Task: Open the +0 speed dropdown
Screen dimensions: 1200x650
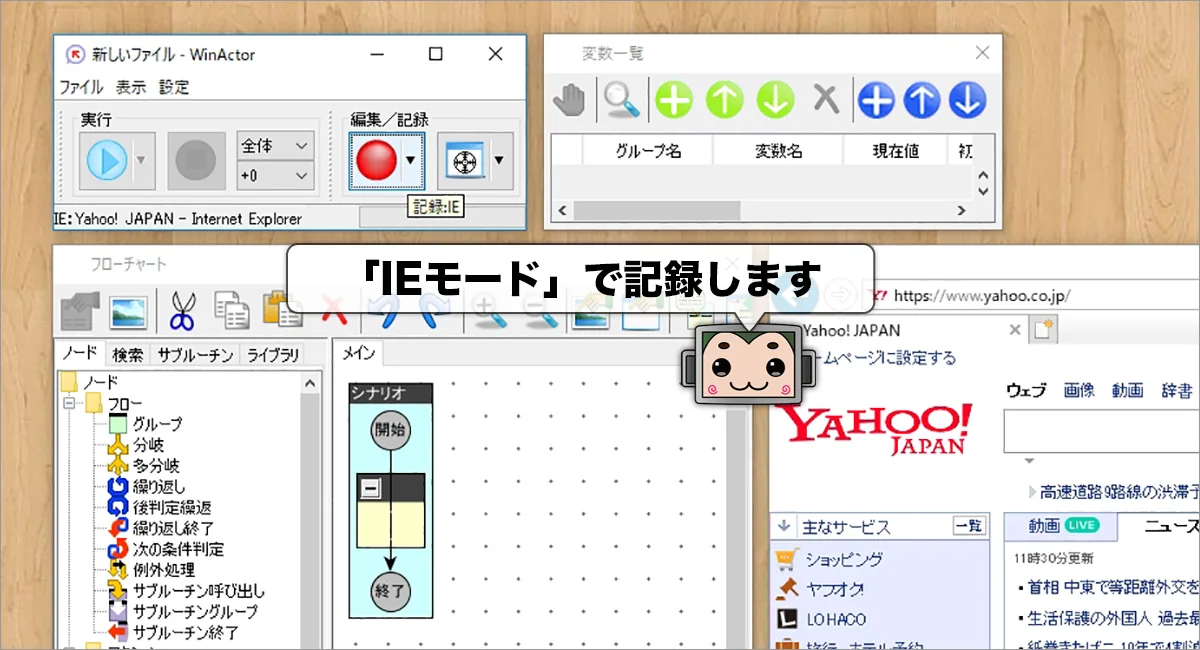Action: [x=275, y=175]
